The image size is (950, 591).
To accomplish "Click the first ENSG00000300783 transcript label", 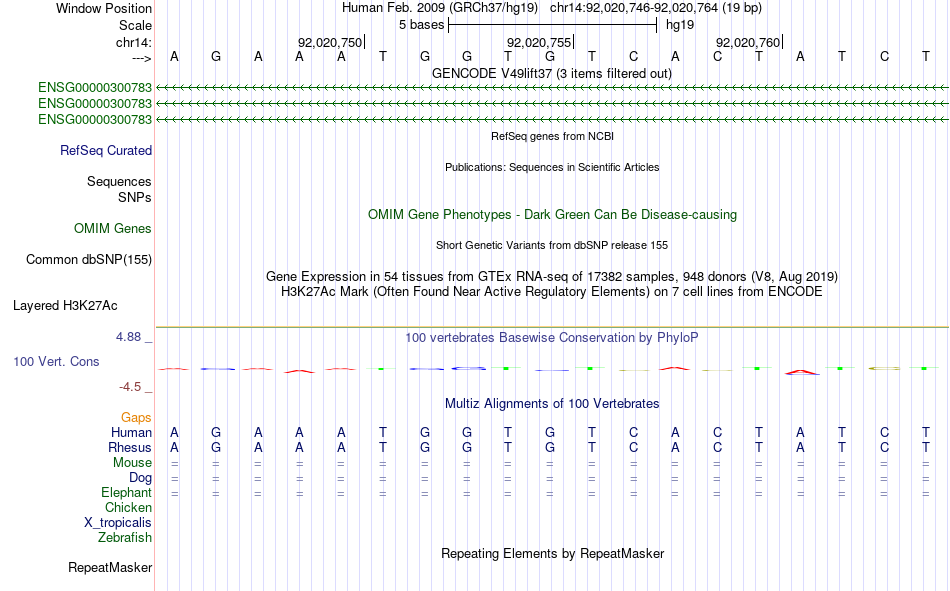I will [95, 88].
